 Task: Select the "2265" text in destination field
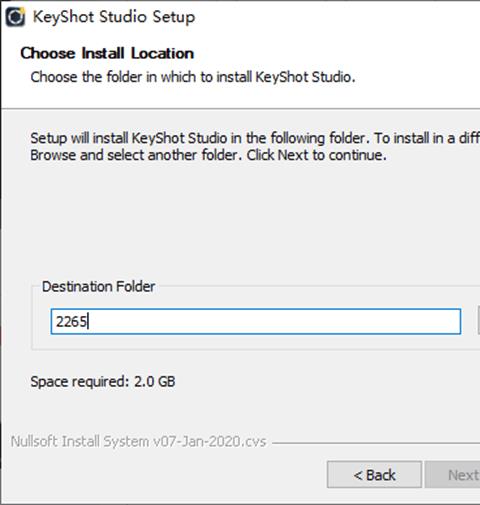(71, 322)
